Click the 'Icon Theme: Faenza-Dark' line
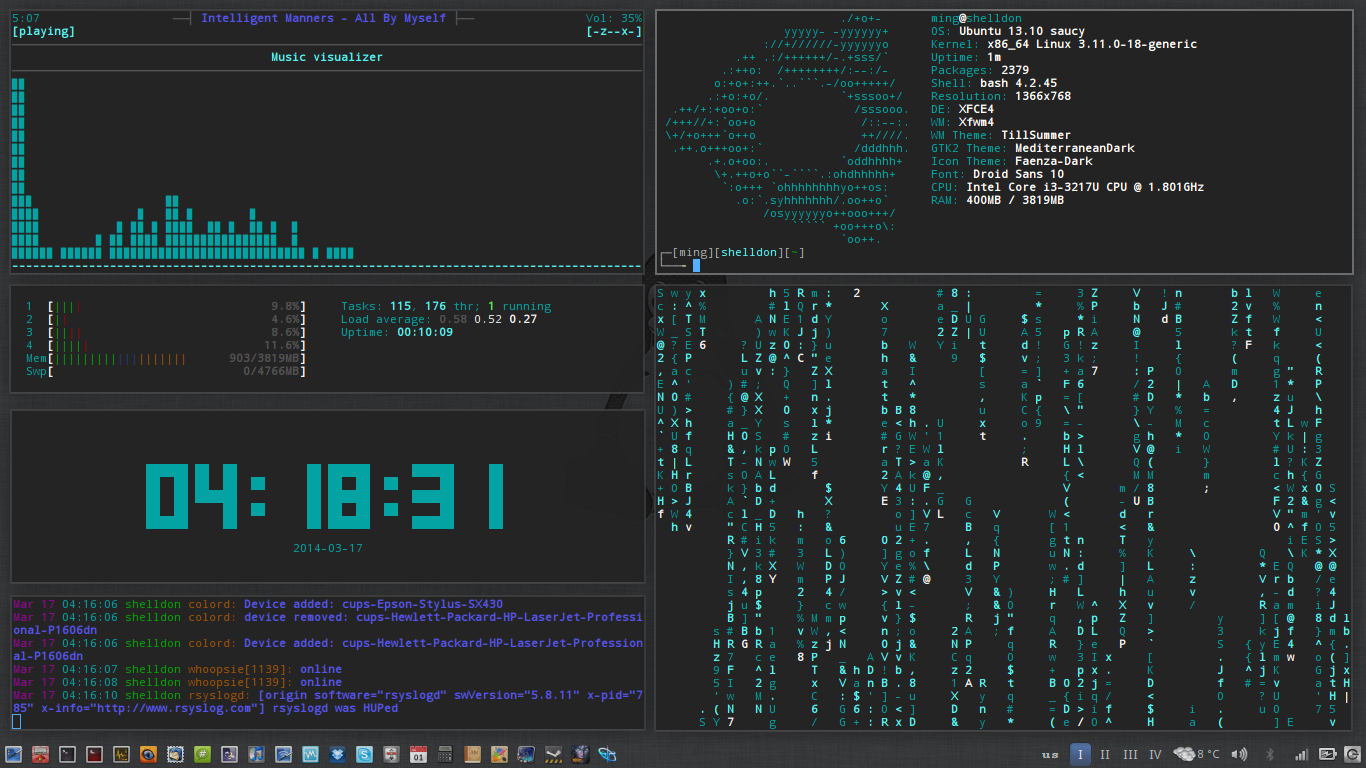Viewport: 1366px width, 768px height. click(1012, 161)
